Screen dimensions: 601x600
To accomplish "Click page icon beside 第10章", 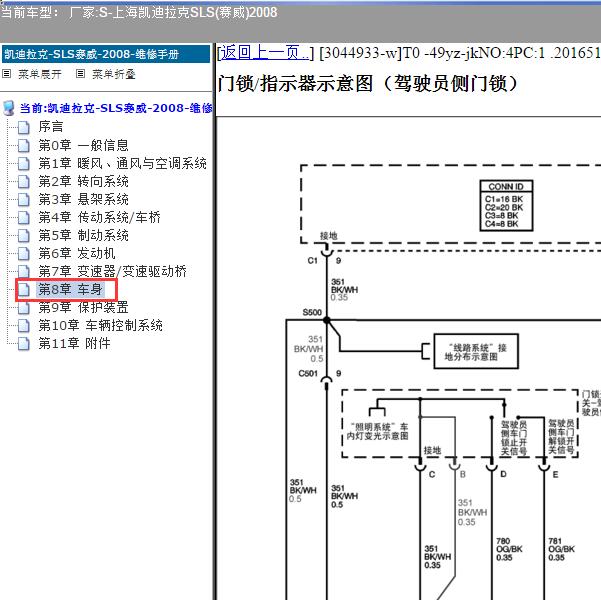I will 24,325.
